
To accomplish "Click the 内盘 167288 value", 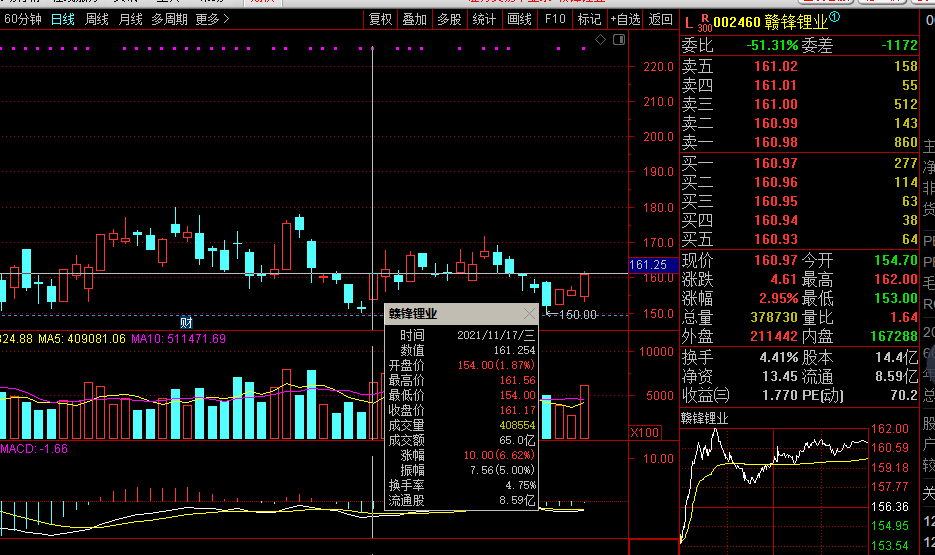I will pyautogui.click(x=894, y=337).
